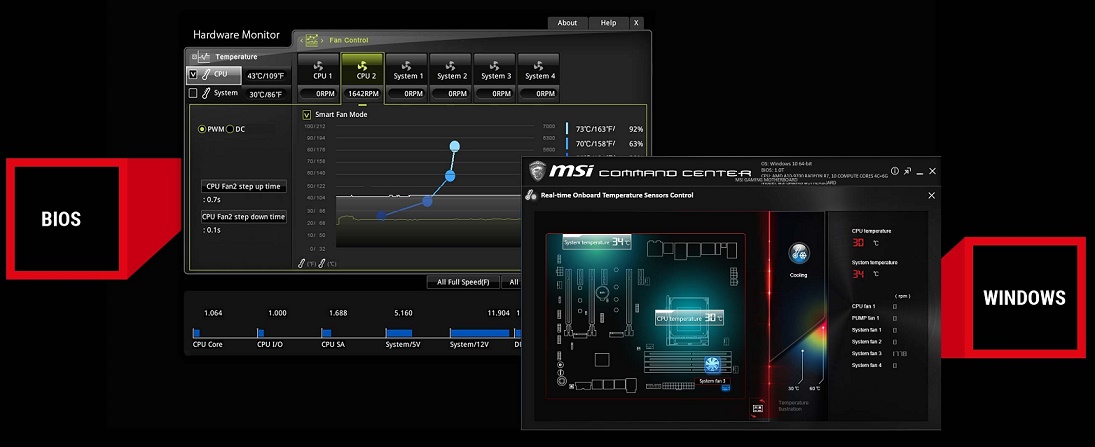Screen dimensions: 1095x447
Task: Click the CPU Fan2 step down time field
Action: [x=244, y=217]
